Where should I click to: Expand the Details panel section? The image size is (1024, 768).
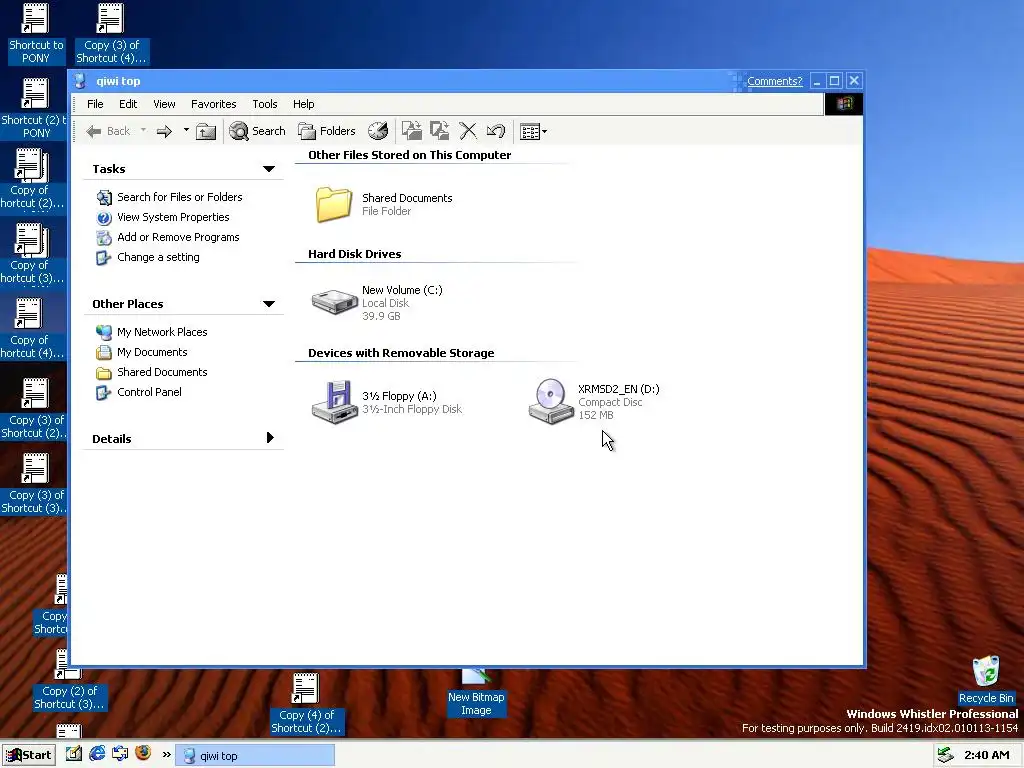click(x=270, y=438)
